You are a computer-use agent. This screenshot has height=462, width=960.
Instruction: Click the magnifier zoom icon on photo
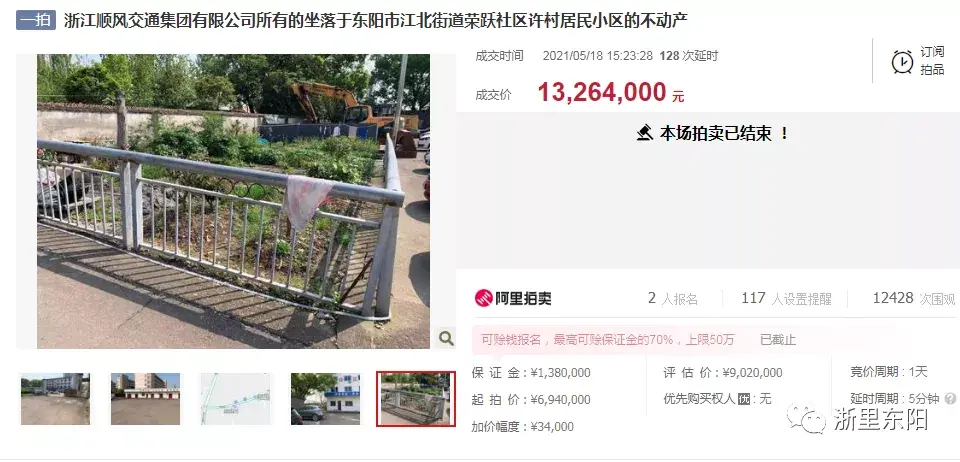pos(446,338)
